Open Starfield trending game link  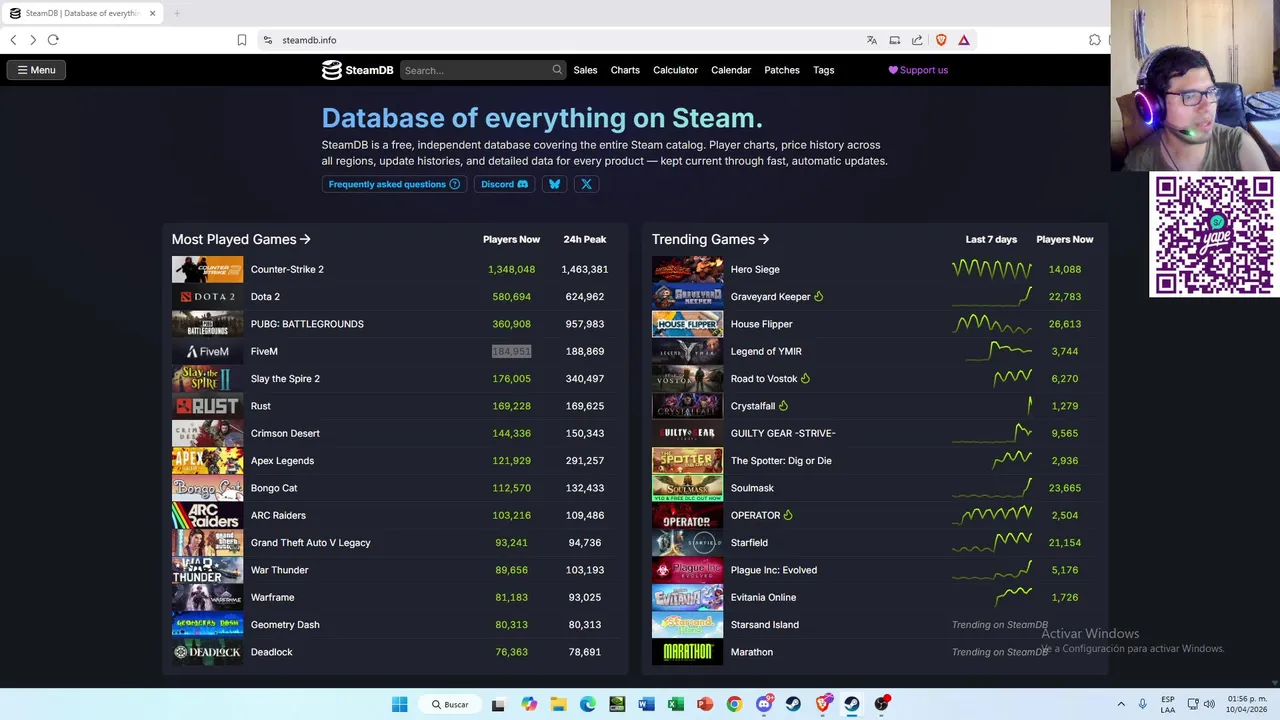(749, 543)
